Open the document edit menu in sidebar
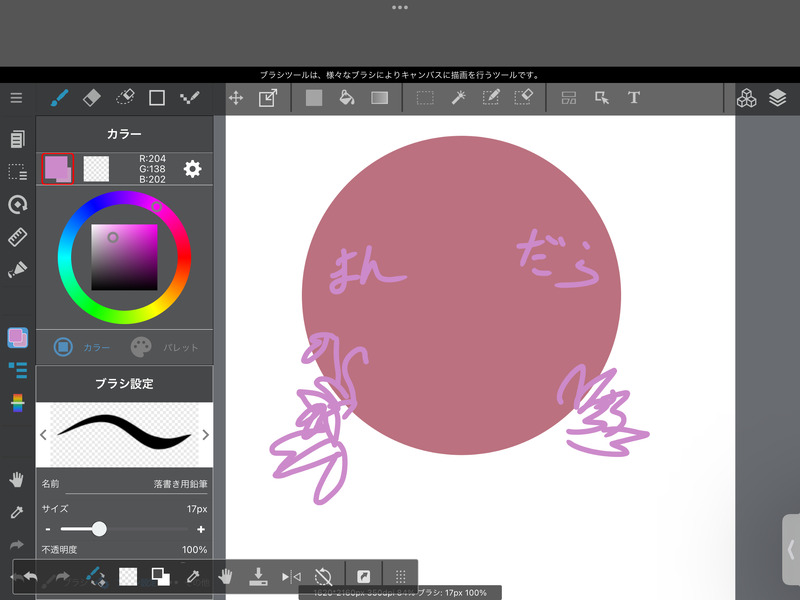The width and height of the screenshot is (800, 600). (x=17, y=139)
